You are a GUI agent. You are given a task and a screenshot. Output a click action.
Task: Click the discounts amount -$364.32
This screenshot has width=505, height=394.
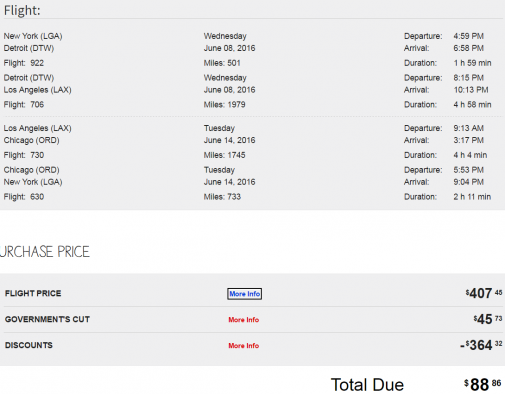(481, 345)
